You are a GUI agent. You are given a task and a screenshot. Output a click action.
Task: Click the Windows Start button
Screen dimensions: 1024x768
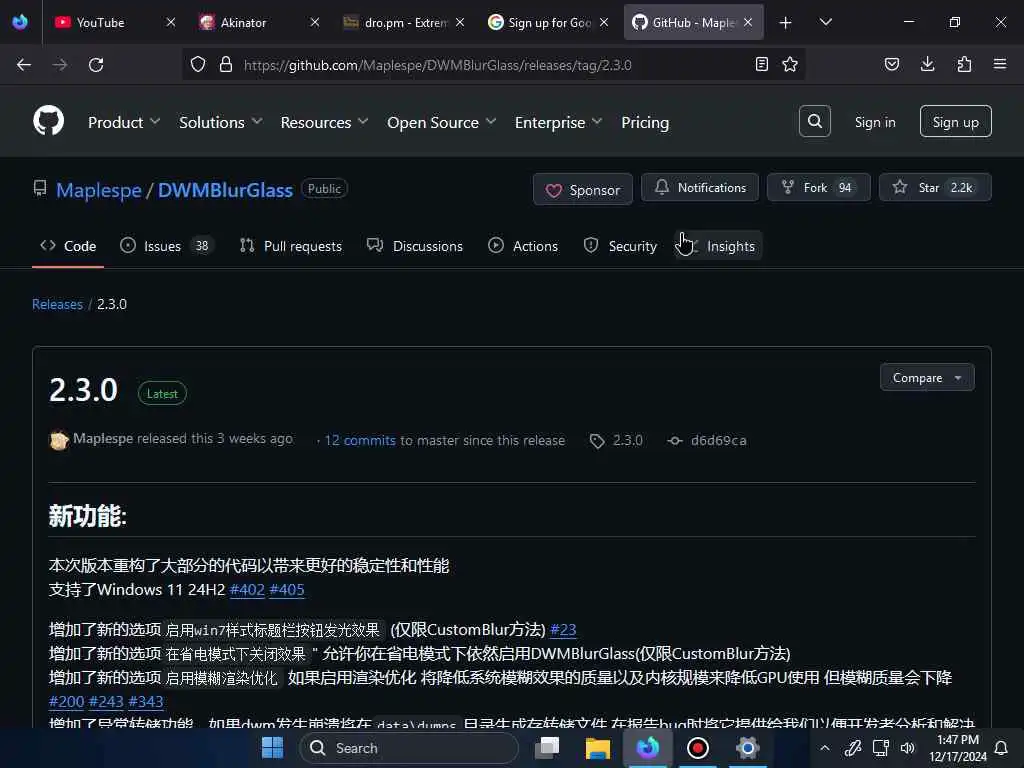[272, 748]
